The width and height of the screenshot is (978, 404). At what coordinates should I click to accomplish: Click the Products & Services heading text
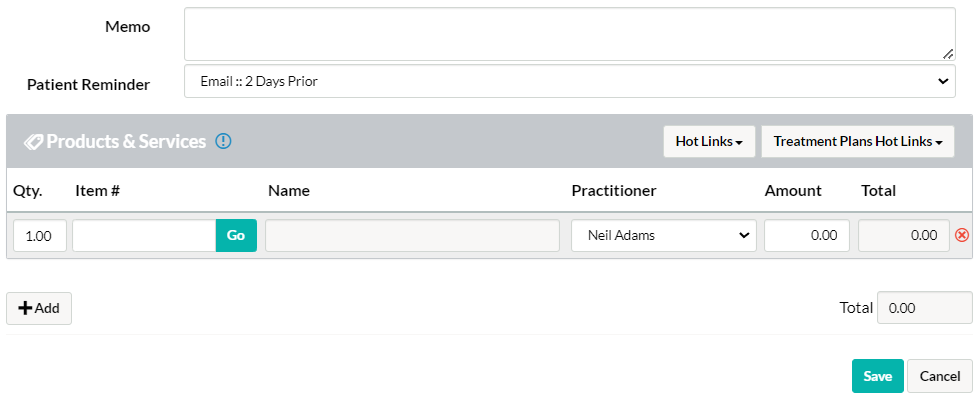(x=126, y=142)
